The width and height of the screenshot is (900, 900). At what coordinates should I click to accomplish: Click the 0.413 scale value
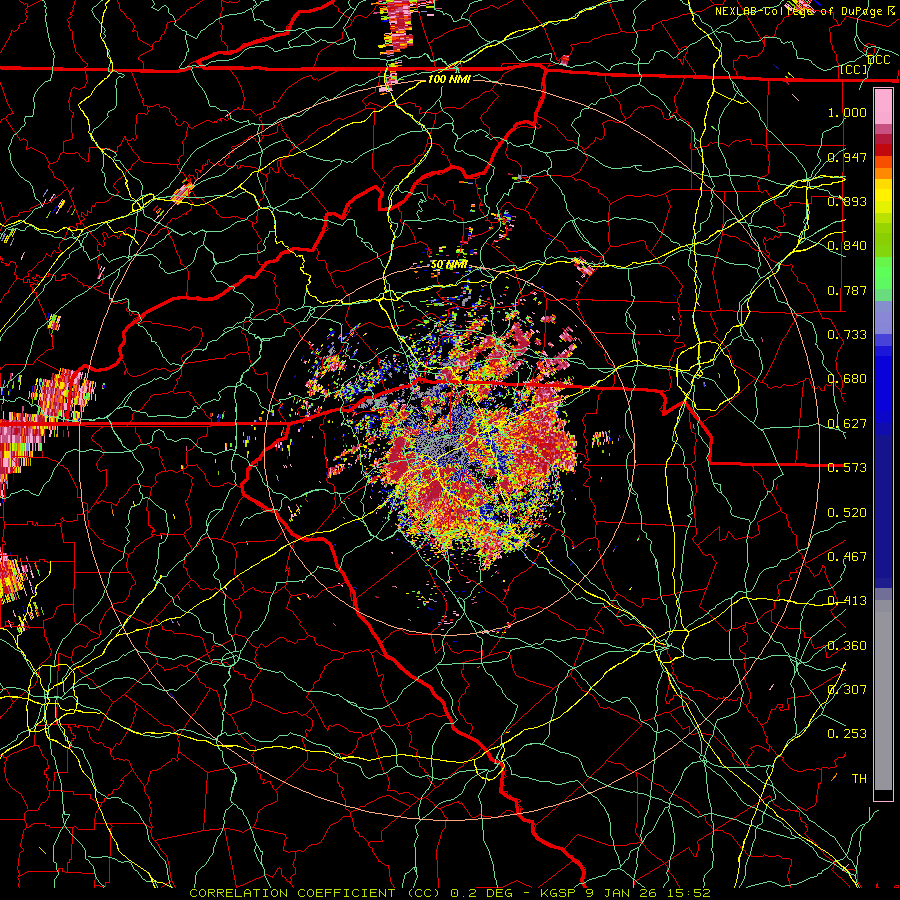click(x=847, y=600)
